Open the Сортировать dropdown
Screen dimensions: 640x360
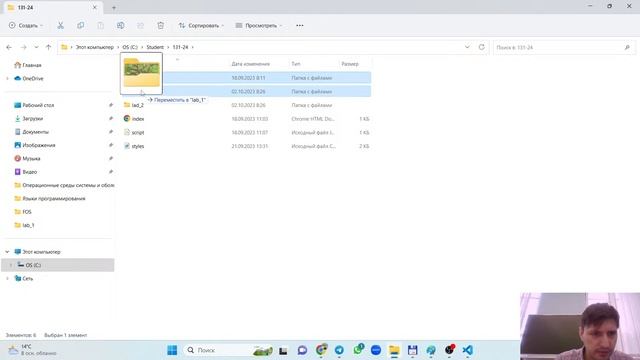pos(201,25)
